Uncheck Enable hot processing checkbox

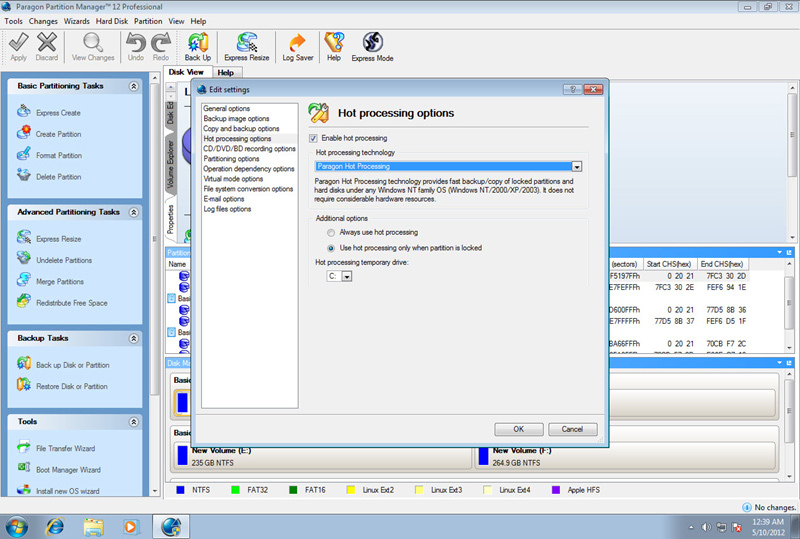pyautogui.click(x=313, y=138)
